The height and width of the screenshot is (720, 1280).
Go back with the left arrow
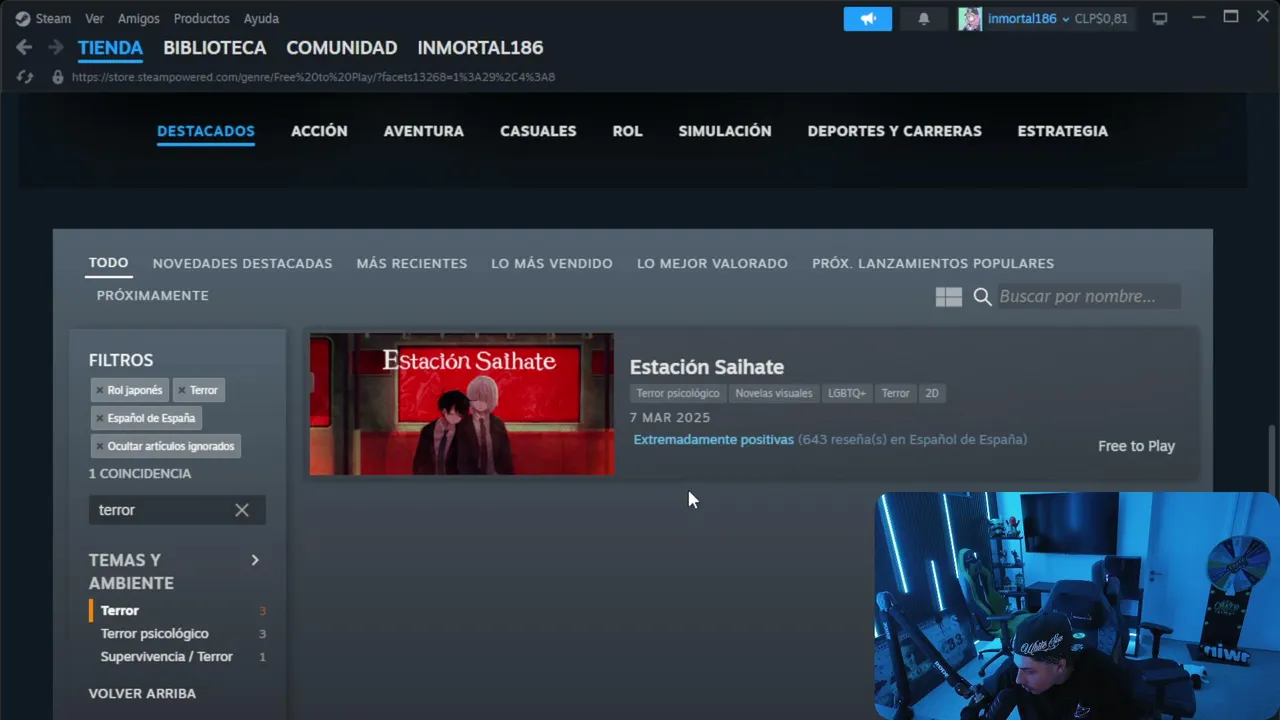tap(24, 47)
